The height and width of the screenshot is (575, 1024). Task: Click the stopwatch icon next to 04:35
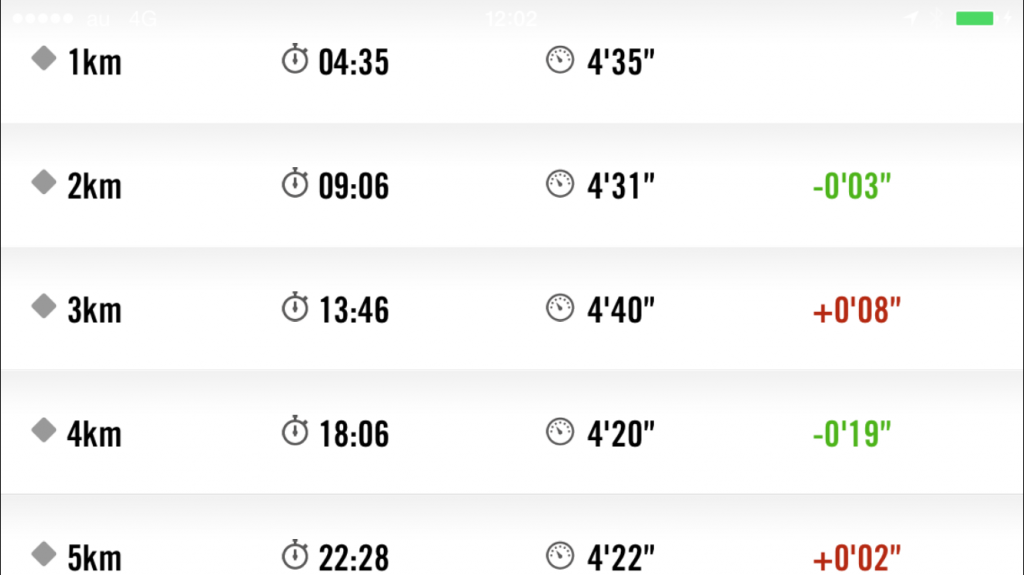tap(295, 59)
